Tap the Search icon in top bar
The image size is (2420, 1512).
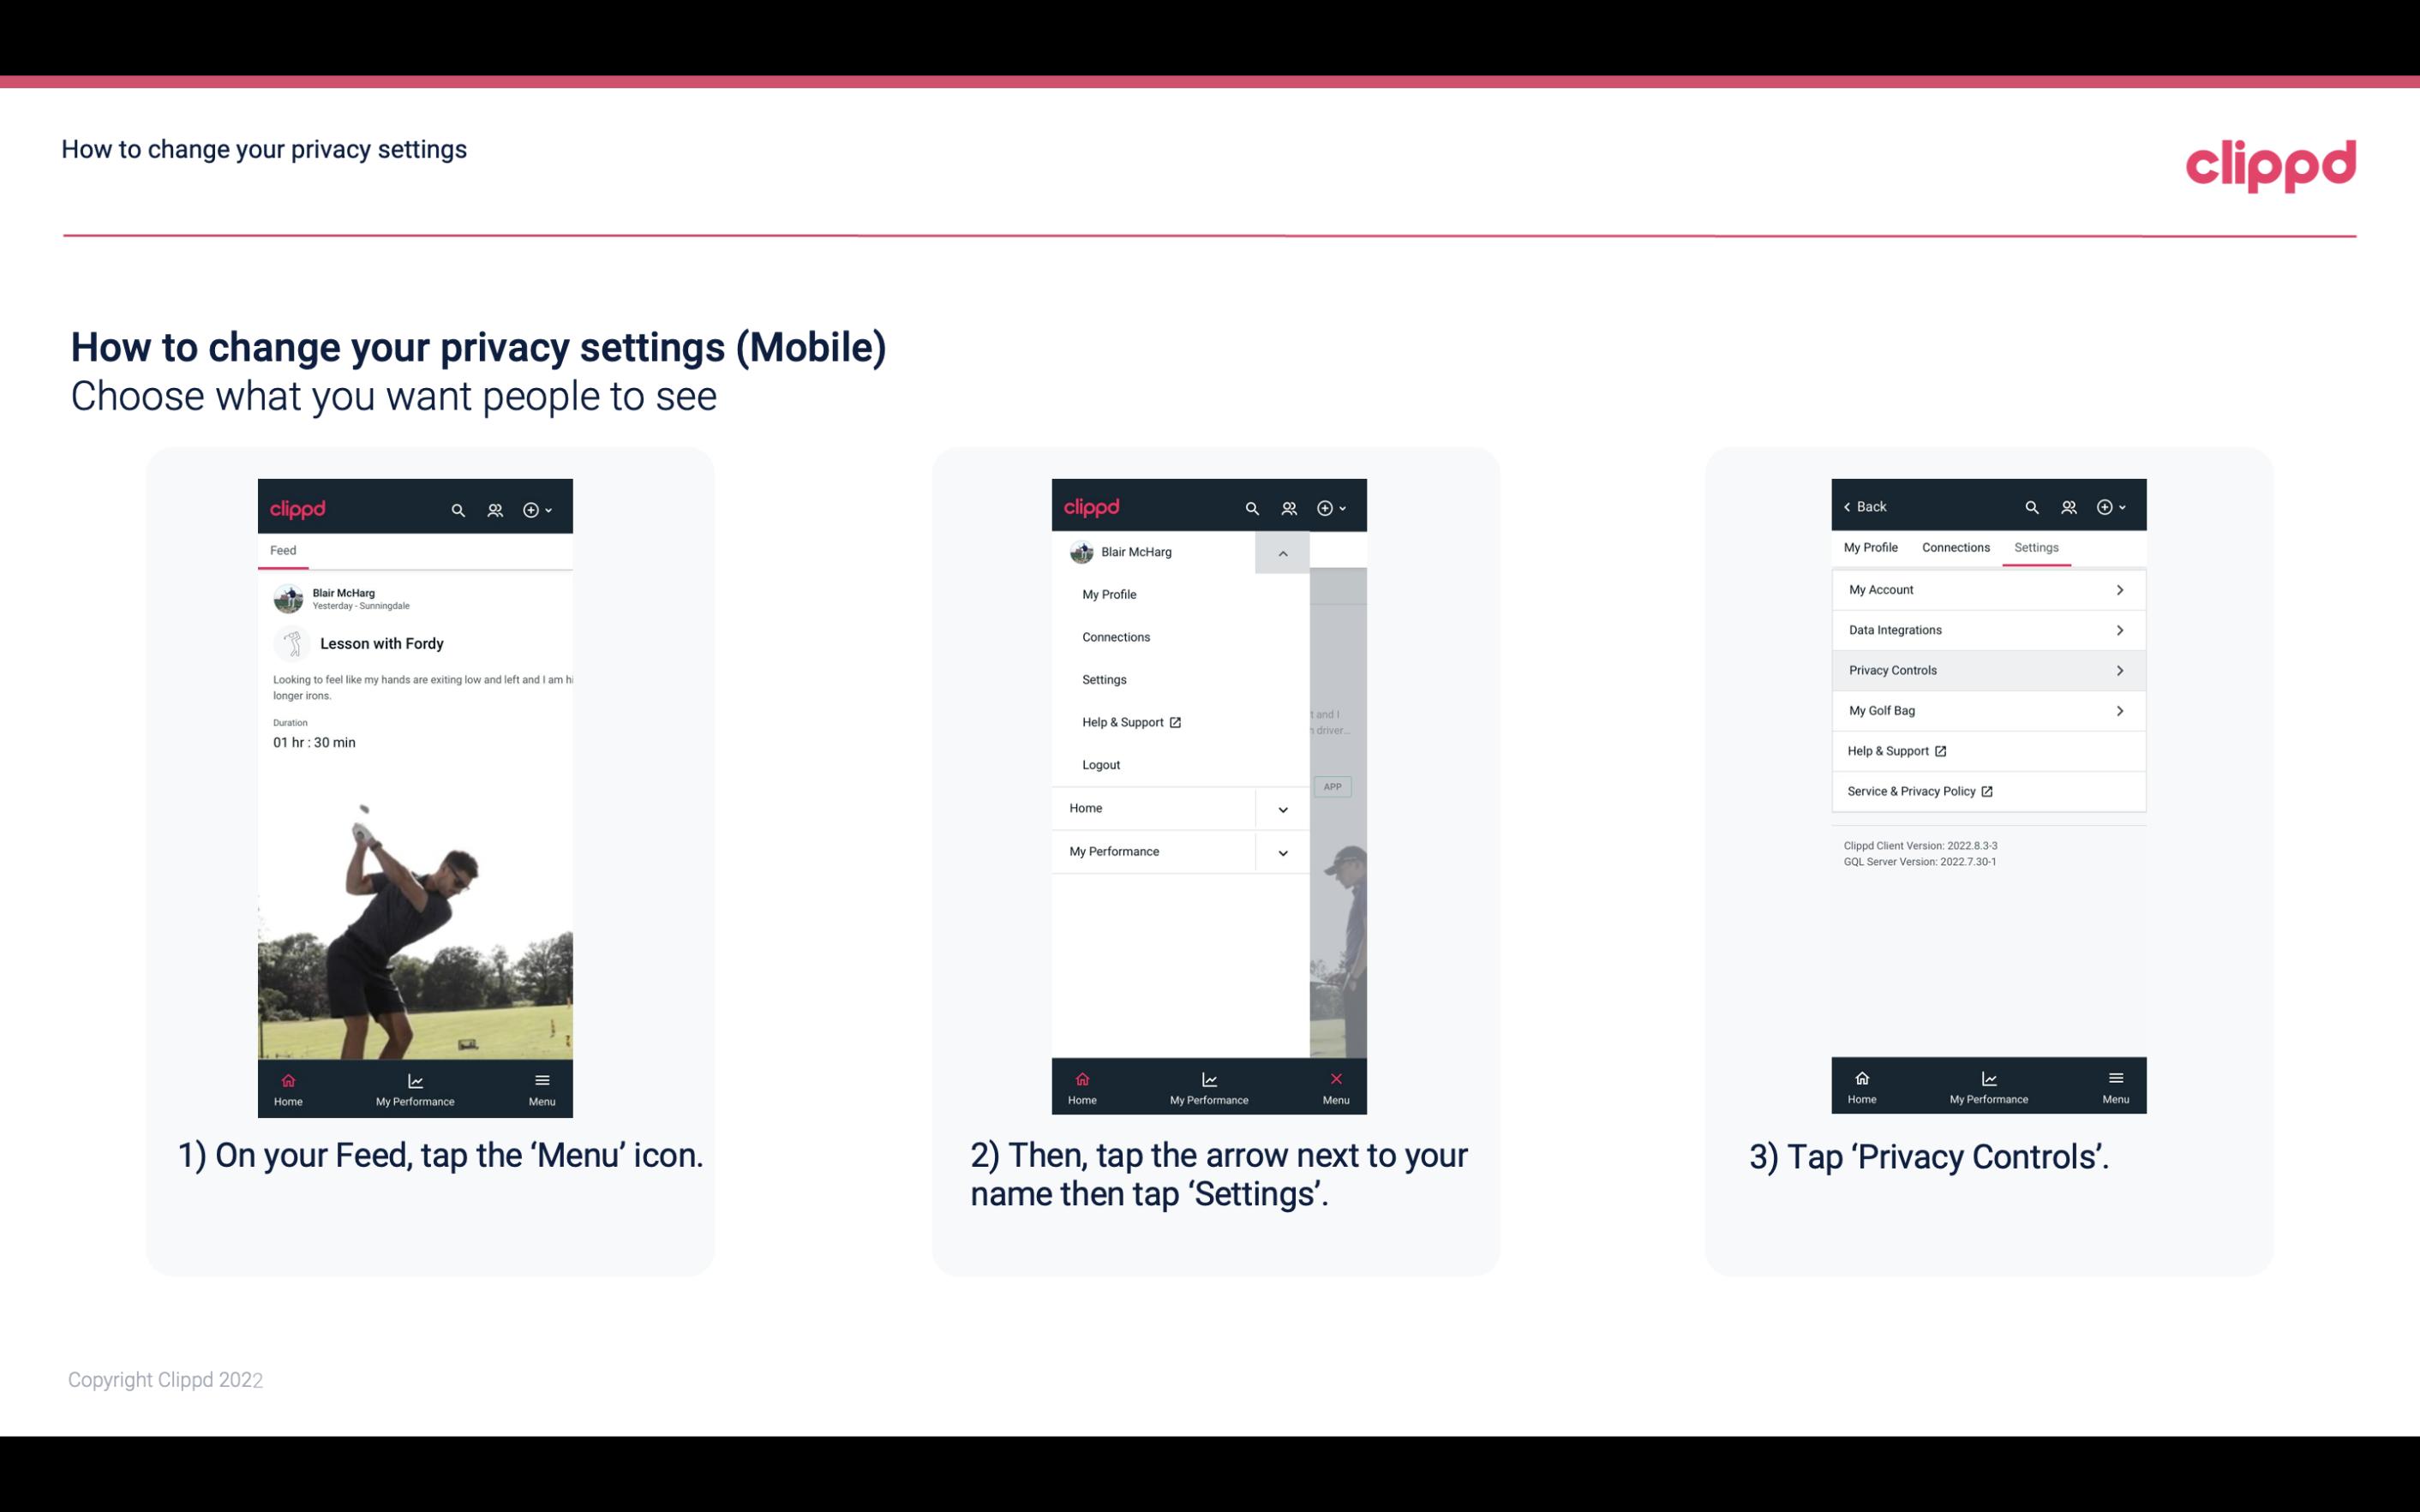(x=460, y=507)
